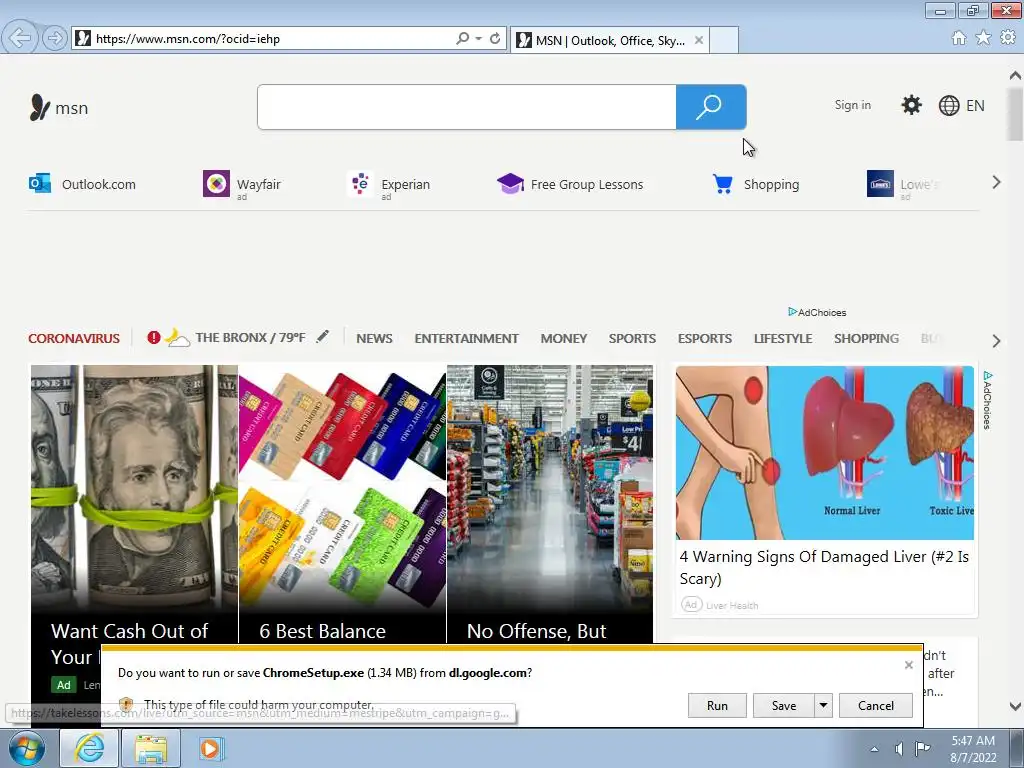Click the browser Forward arrow button

click(55, 39)
